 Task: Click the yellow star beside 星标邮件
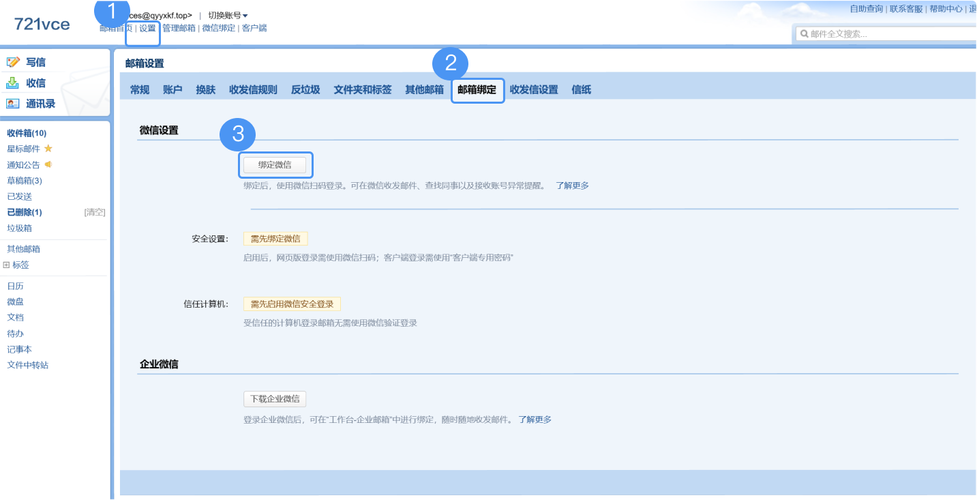tap(48, 149)
